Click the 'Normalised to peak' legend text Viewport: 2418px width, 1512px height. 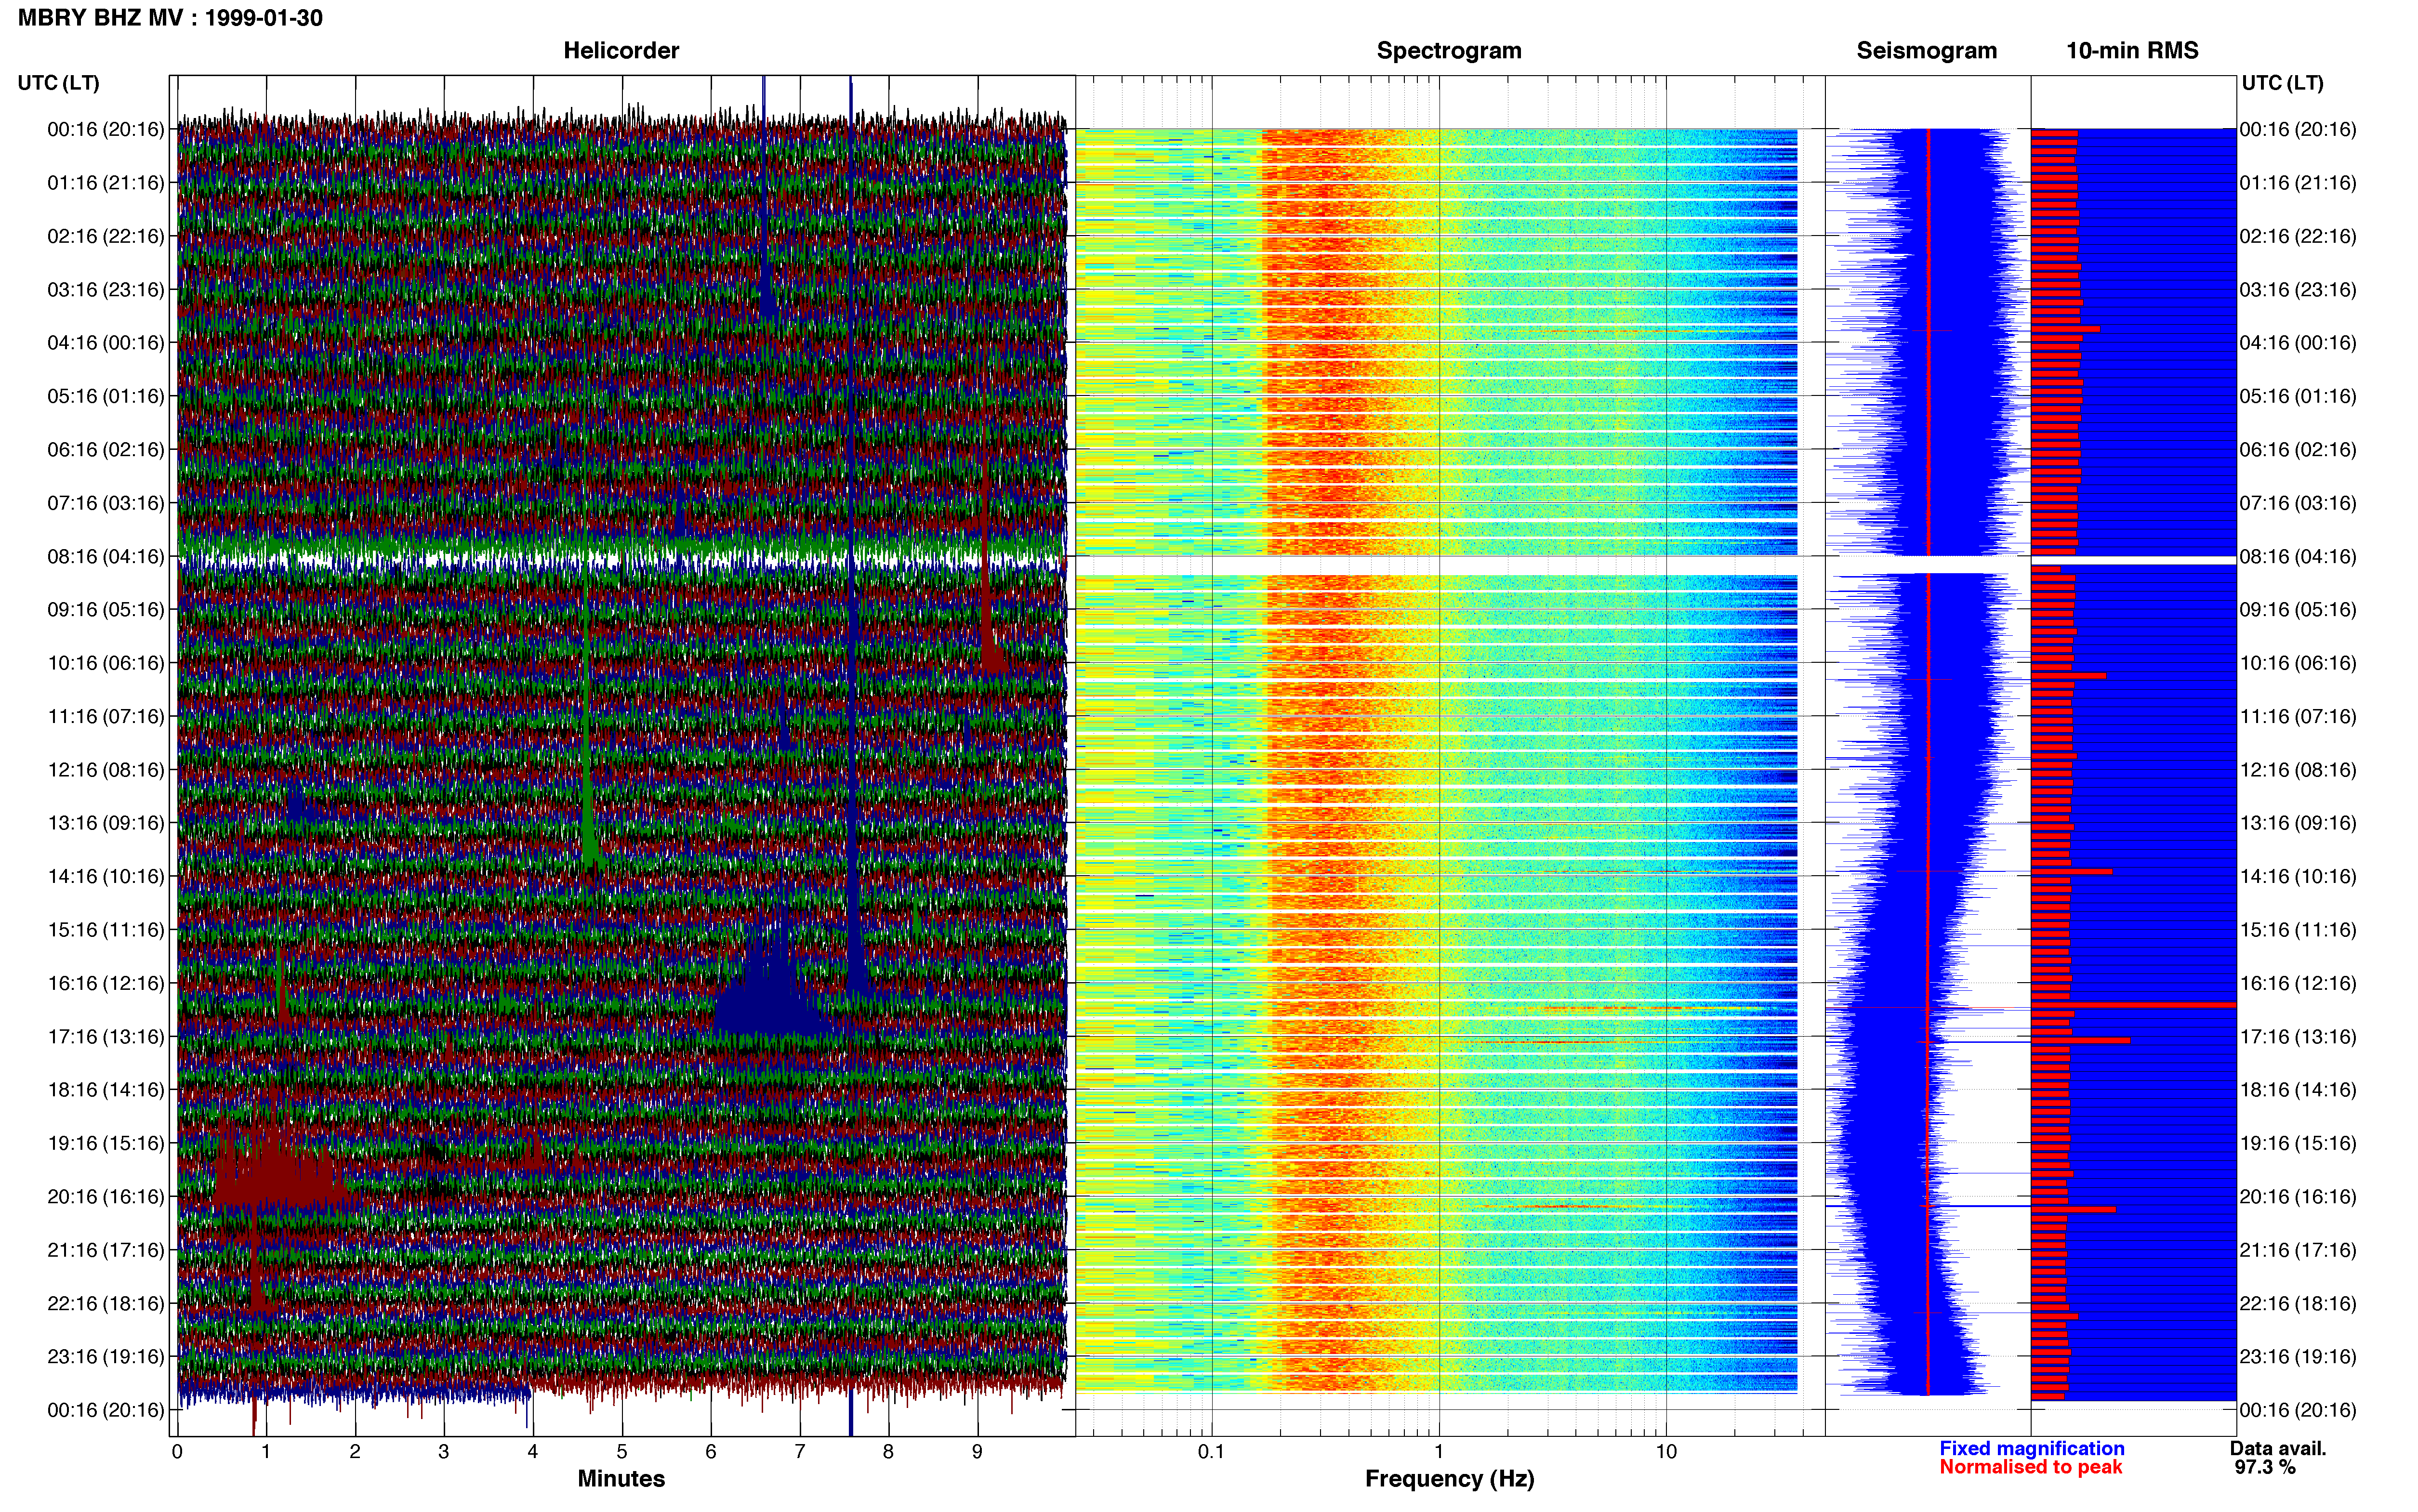tap(2030, 1467)
